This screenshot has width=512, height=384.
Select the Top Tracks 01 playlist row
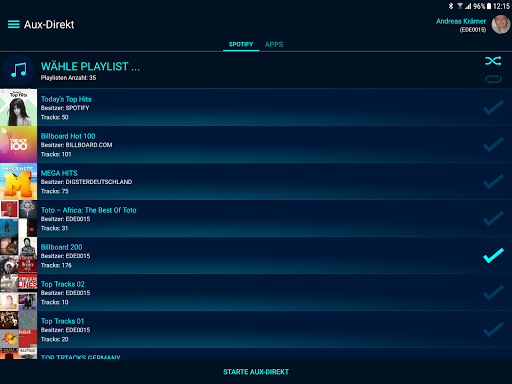point(256,330)
